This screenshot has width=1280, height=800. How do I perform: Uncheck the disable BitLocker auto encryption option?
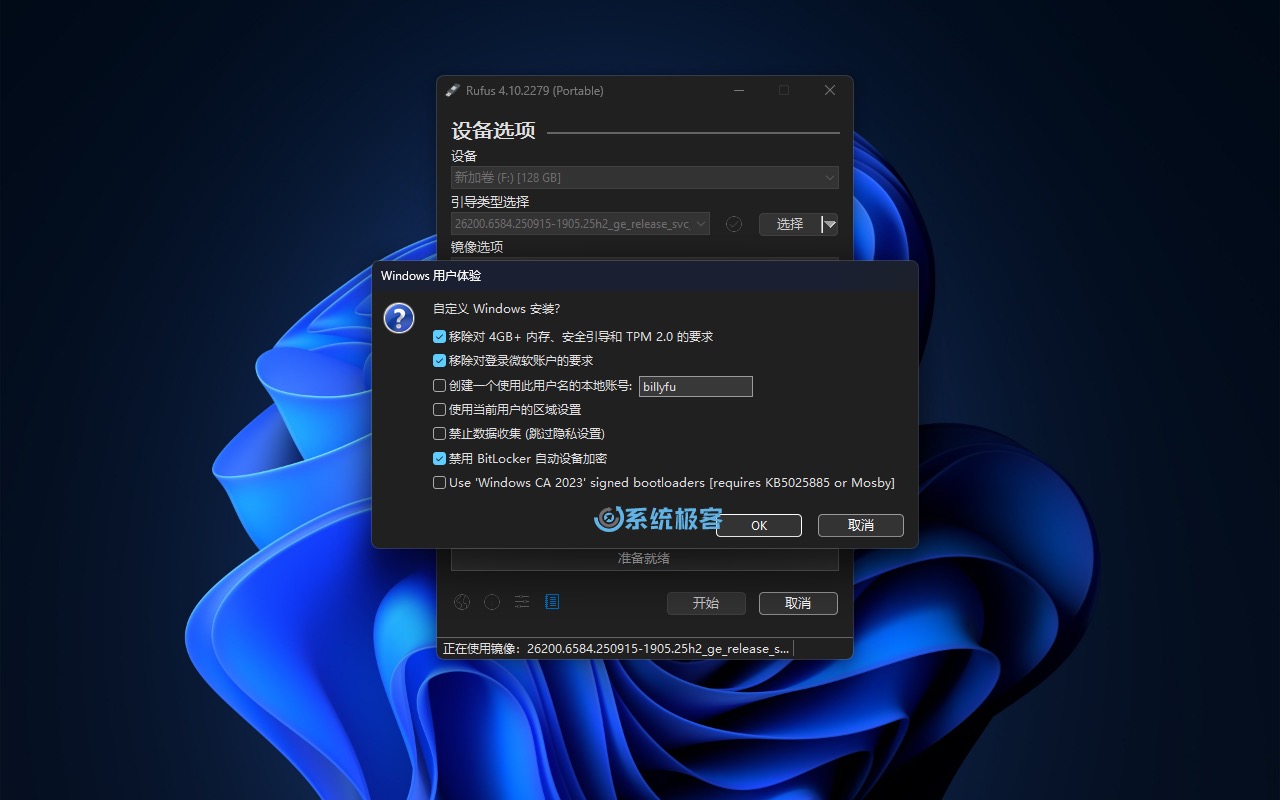439,459
